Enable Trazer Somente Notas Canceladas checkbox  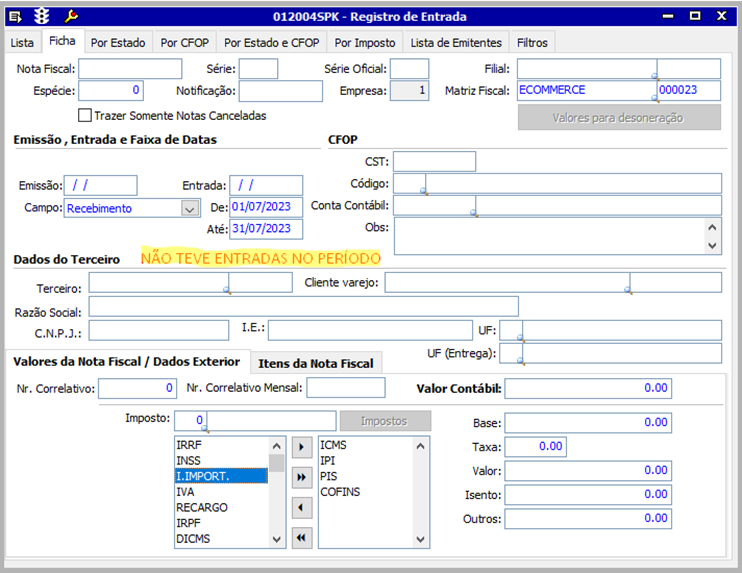click(x=85, y=115)
